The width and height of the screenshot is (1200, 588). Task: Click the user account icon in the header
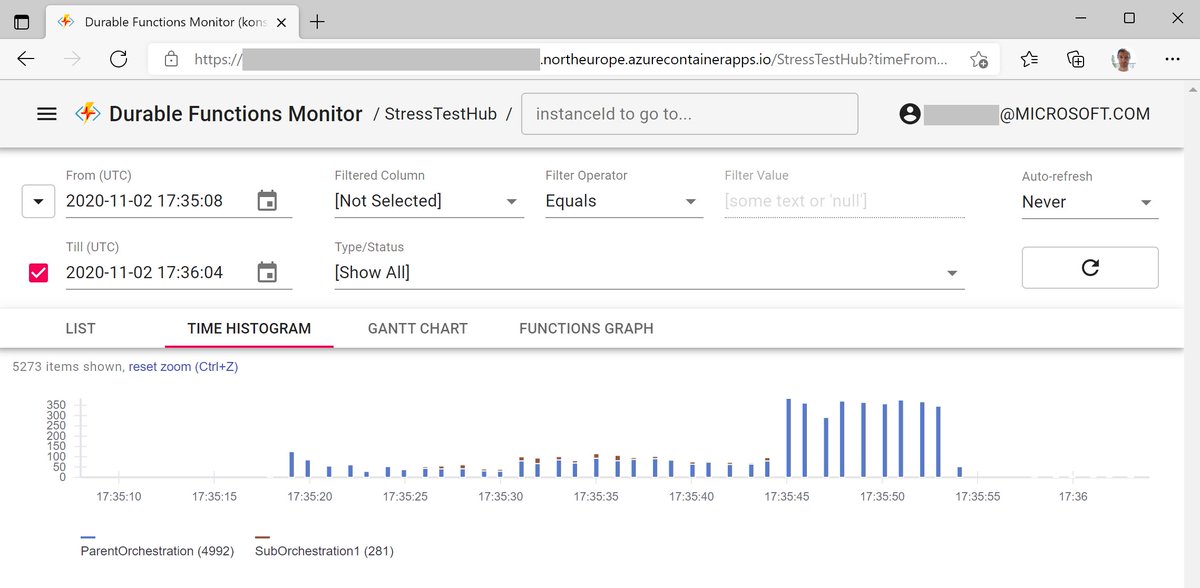pos(908,113)
